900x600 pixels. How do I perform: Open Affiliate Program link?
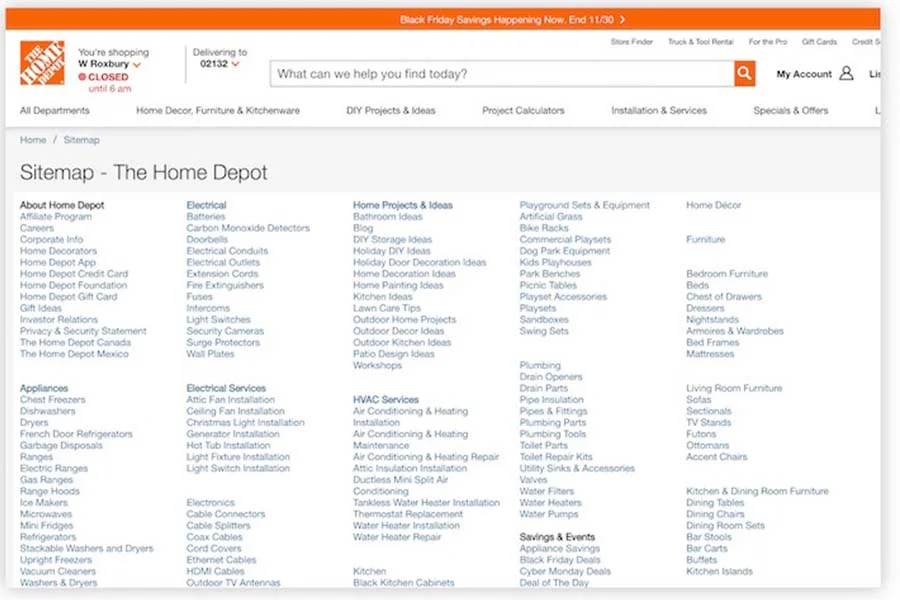[x=56, y=216]
